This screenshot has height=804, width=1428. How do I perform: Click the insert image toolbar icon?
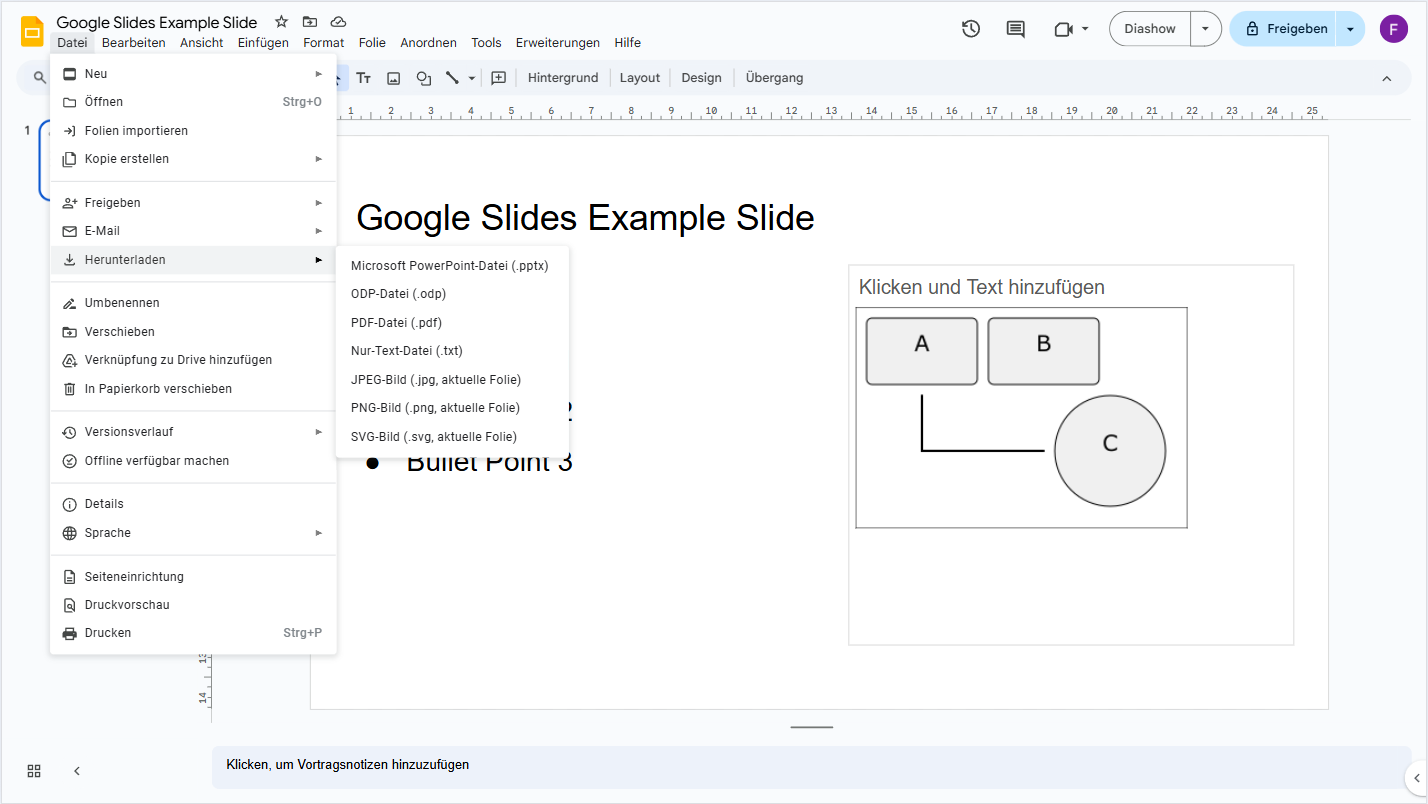pos(393,78)
